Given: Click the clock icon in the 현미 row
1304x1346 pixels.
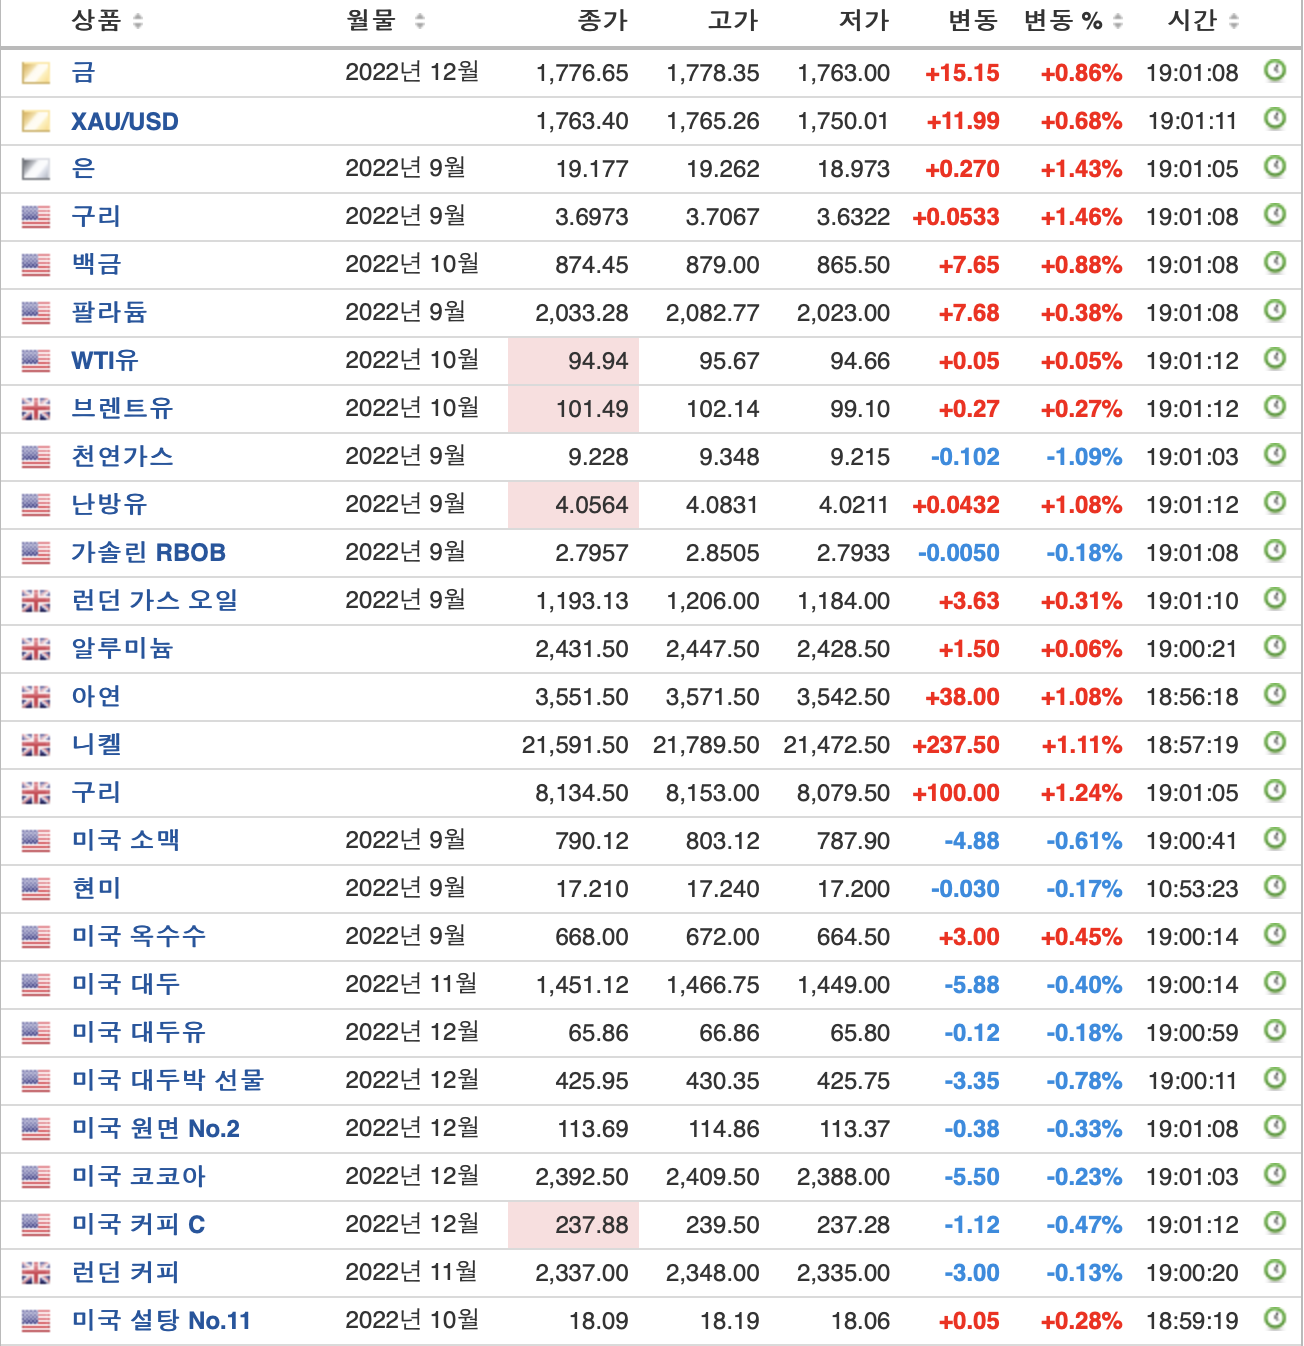Looking at the screenshot, I should 1275,886.
